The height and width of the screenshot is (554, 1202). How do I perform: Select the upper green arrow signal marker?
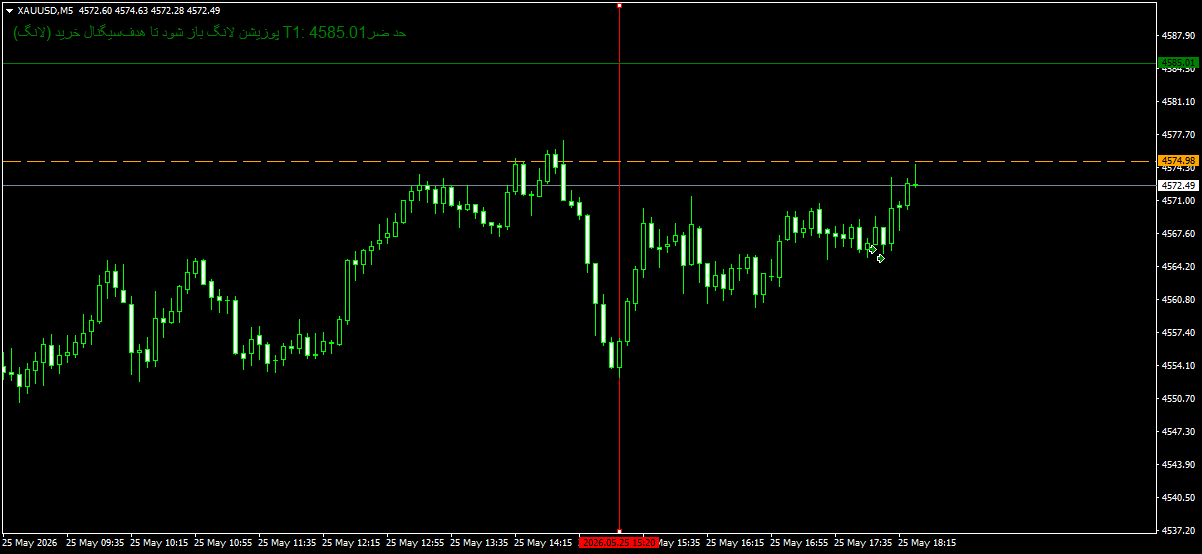[872, 249]
